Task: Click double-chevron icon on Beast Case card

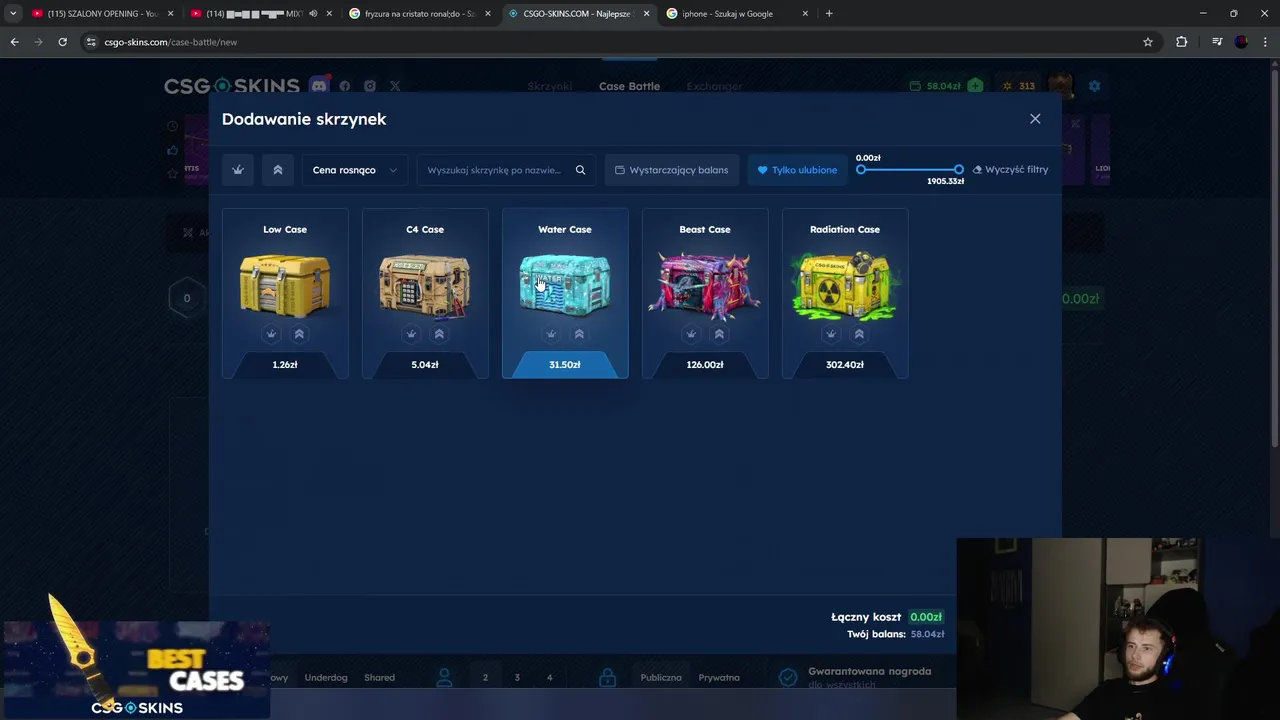Action: 719,334
